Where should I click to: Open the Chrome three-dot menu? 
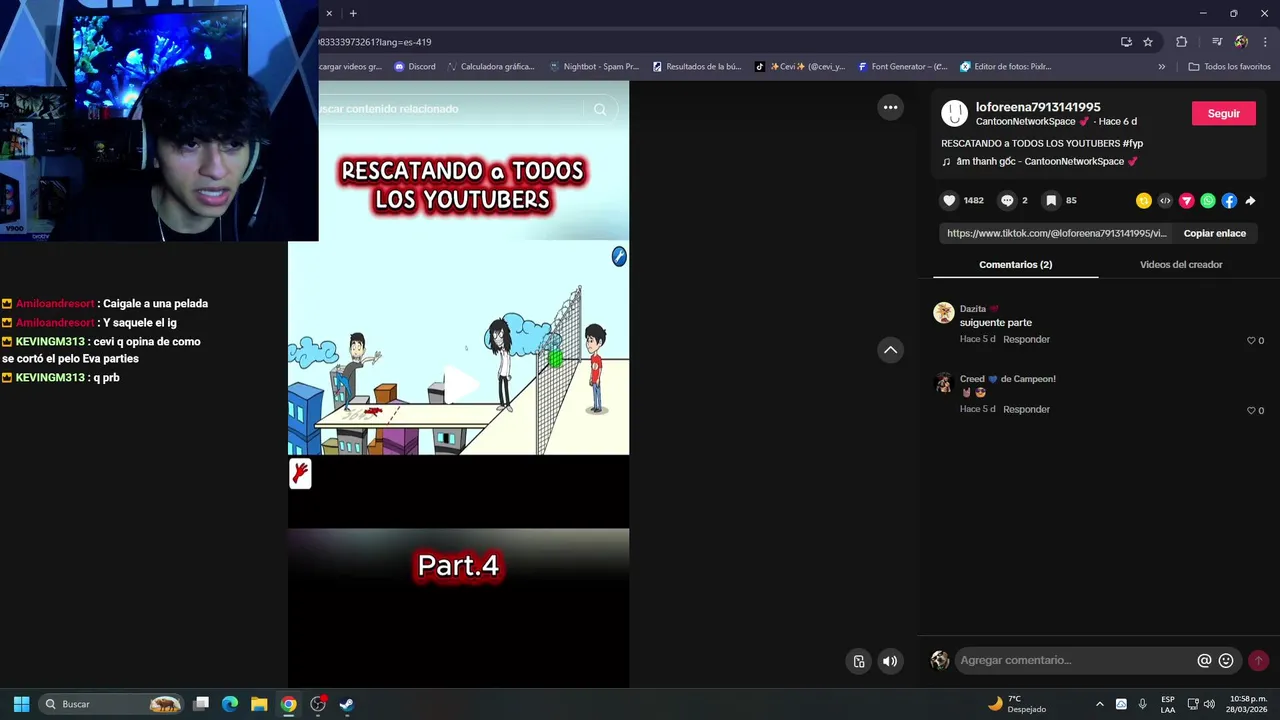pos(1265,42)
